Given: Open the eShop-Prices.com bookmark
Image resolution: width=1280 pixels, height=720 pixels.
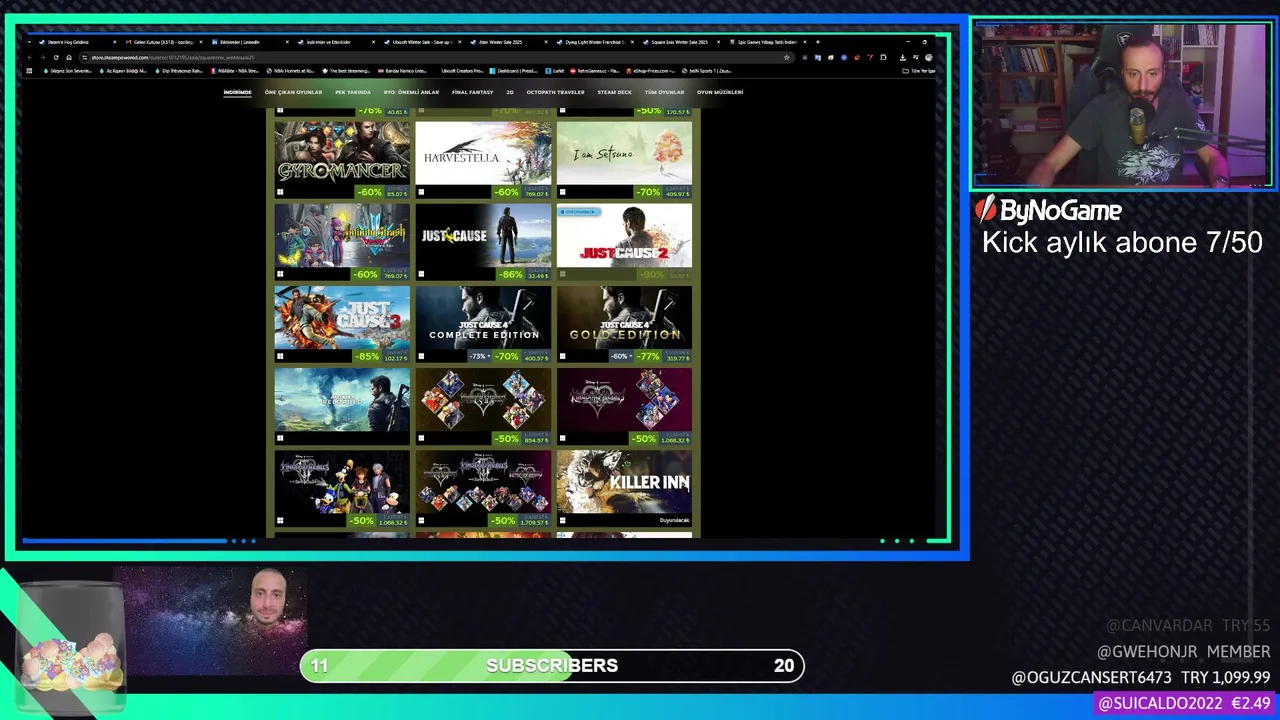Looking at the screenshot, I should tap(651, 71).
